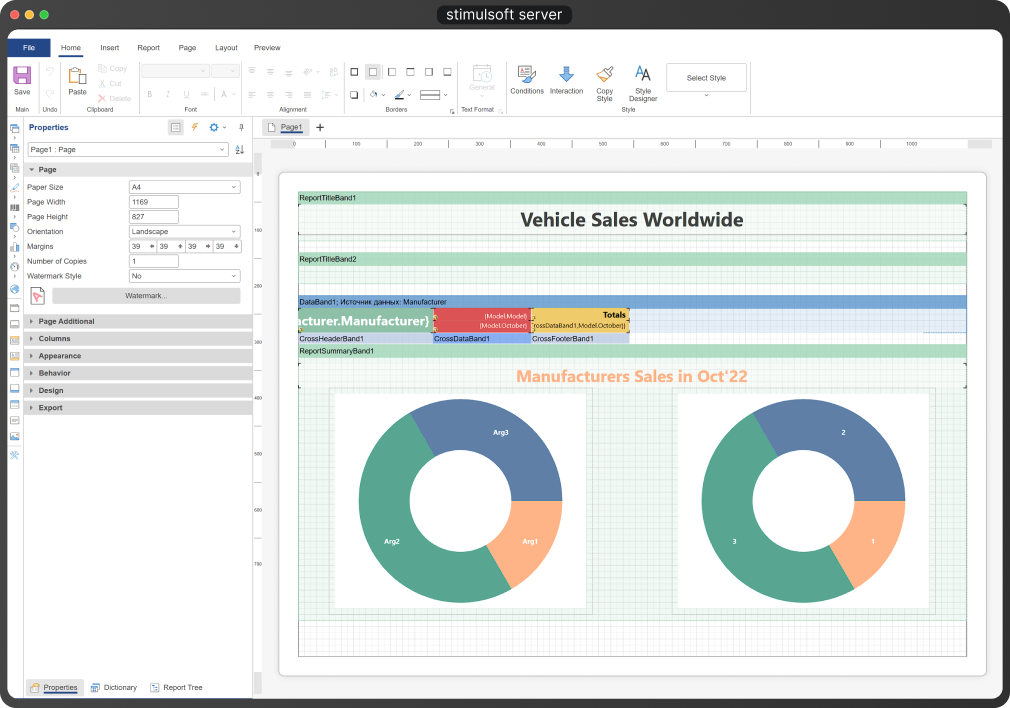
Task: Add a new page with the plus icon
Action: tap(320, 128)
